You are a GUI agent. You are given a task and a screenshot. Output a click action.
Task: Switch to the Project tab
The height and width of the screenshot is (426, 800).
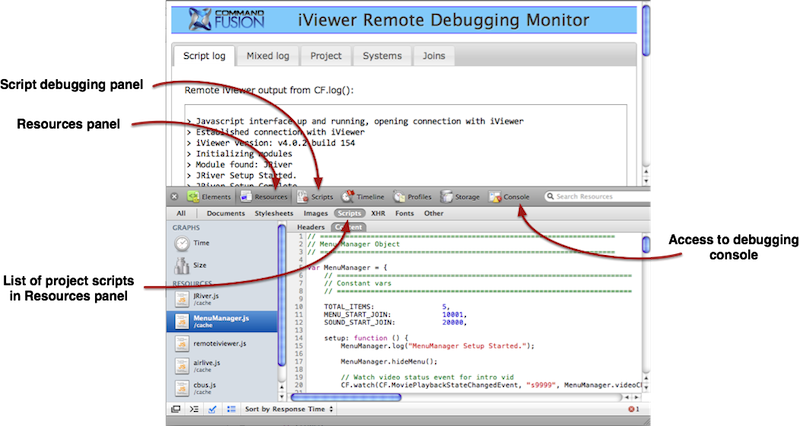tap(326, 56)
